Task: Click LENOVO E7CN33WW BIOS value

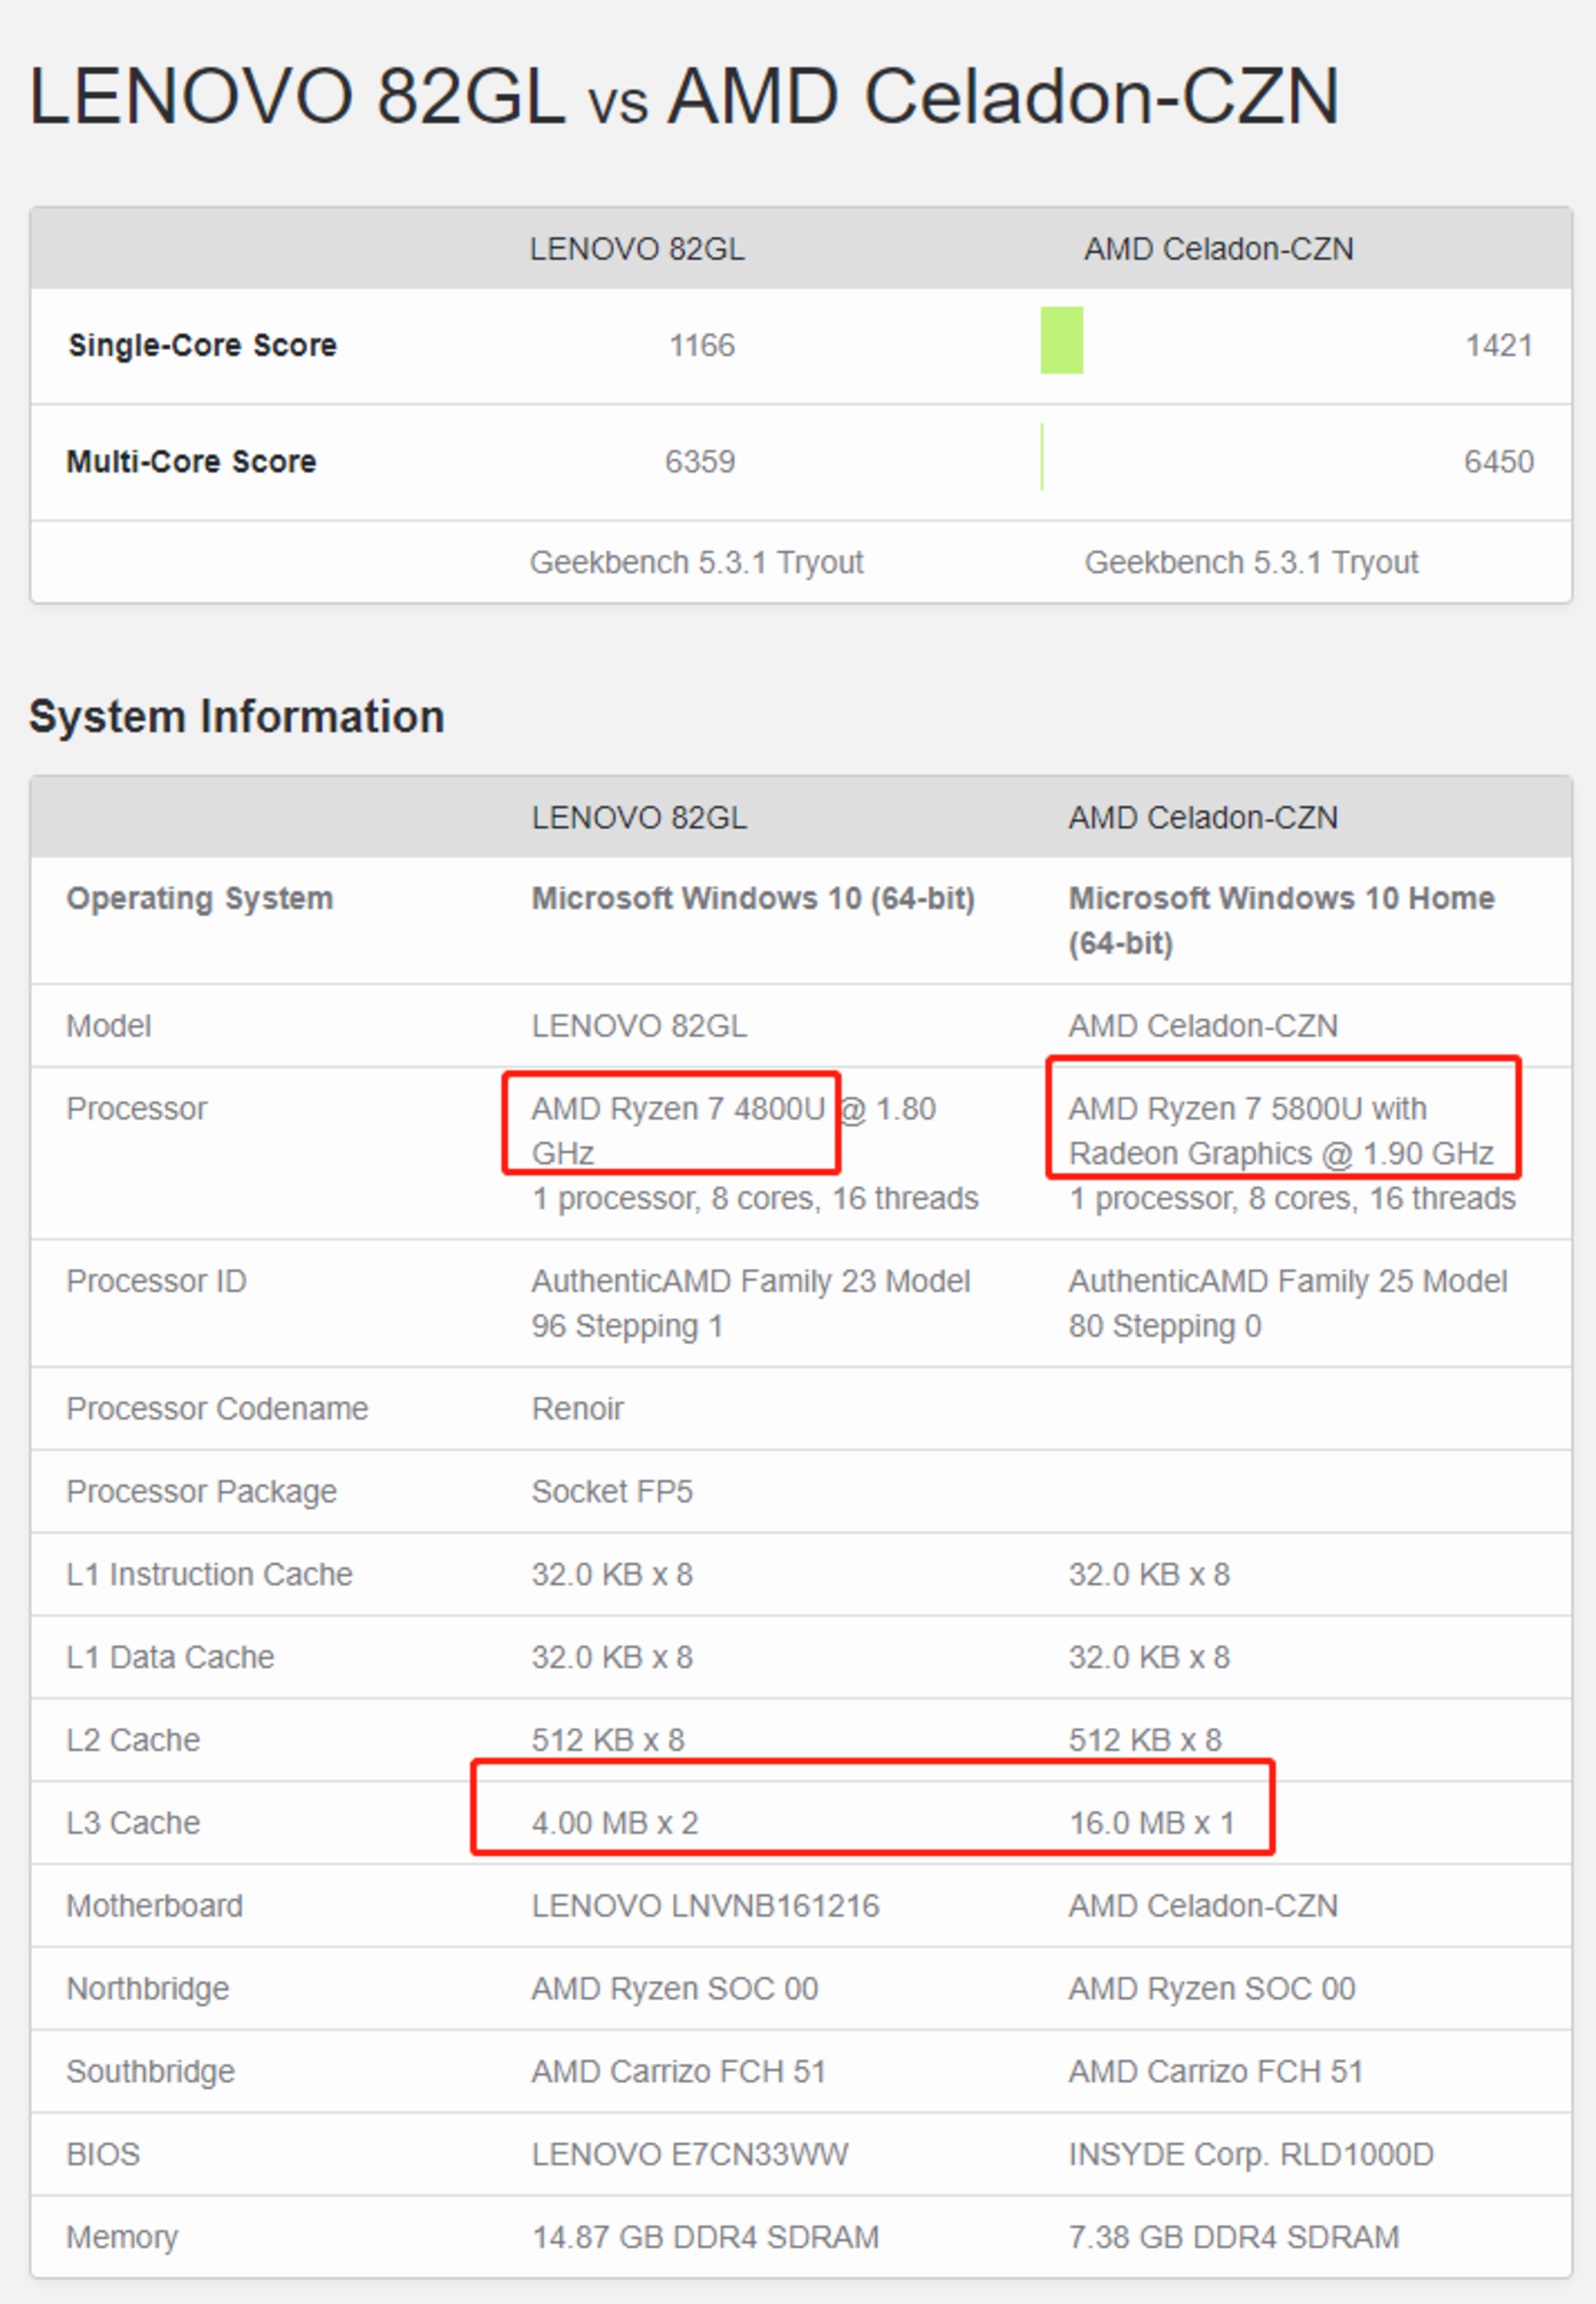Action: [x=690, y=2156]
